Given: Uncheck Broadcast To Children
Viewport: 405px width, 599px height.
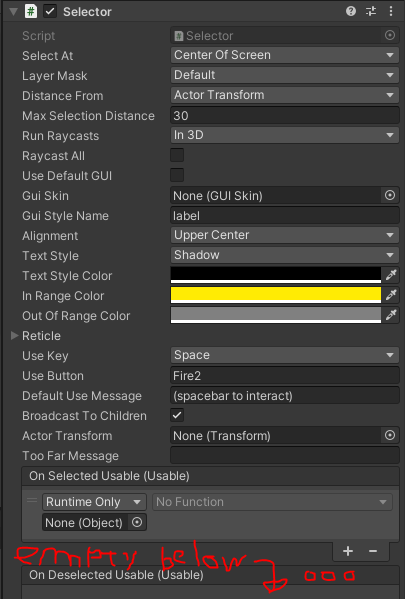Looking at the screenshot, I should [177, 415].
